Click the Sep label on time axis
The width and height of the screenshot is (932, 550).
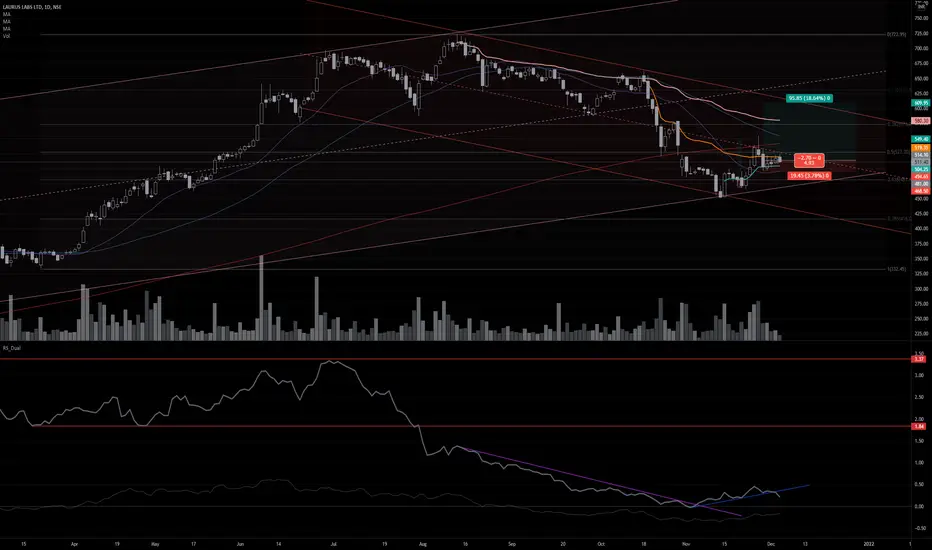coord(512,543)
